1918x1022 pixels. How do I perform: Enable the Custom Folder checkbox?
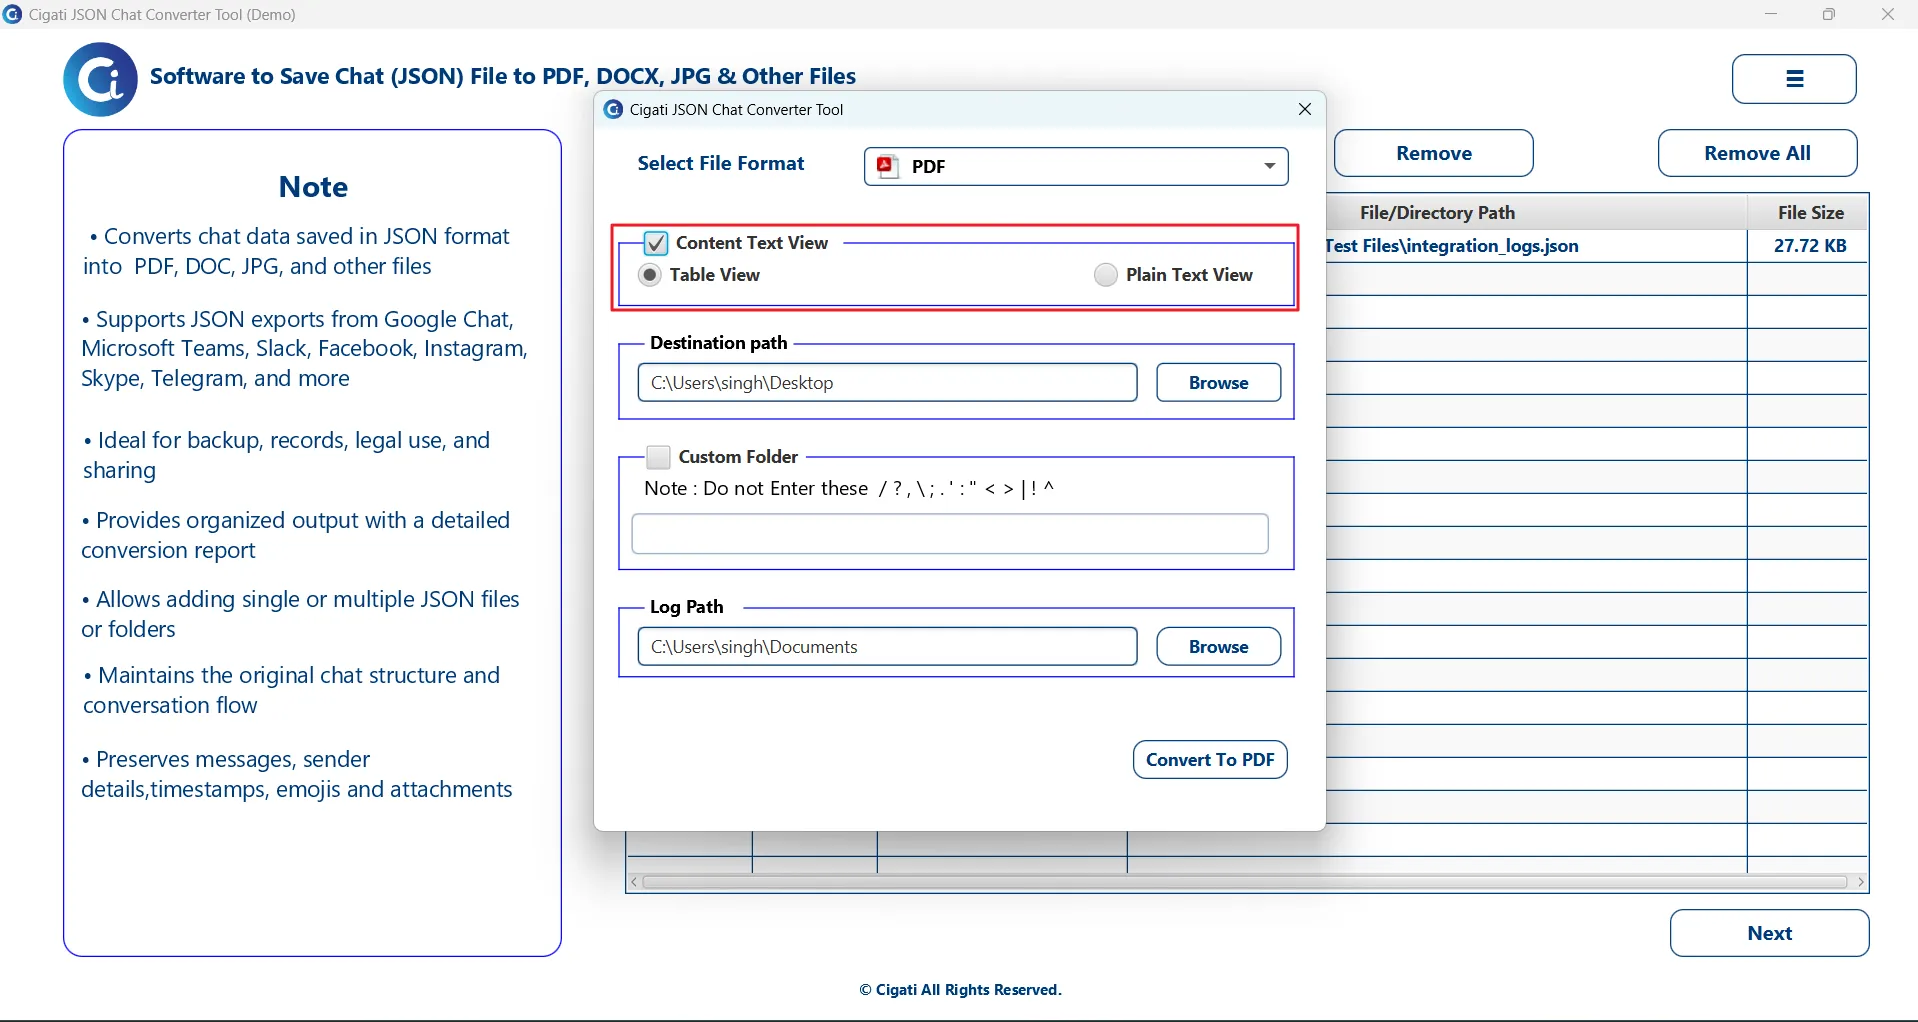click(x=658, y=457)
